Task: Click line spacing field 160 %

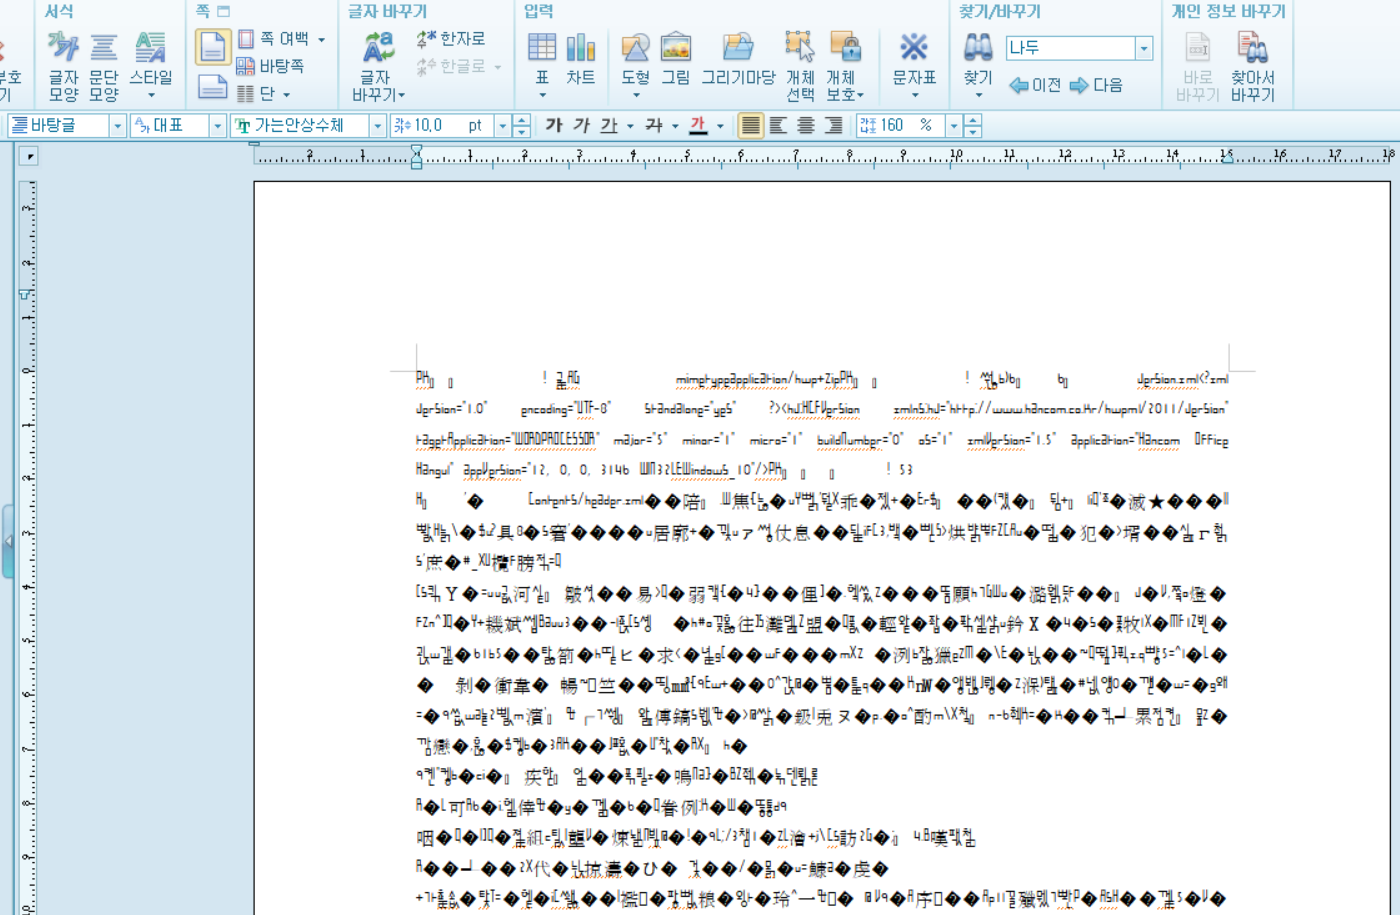Action: click(x=900, y=125)
